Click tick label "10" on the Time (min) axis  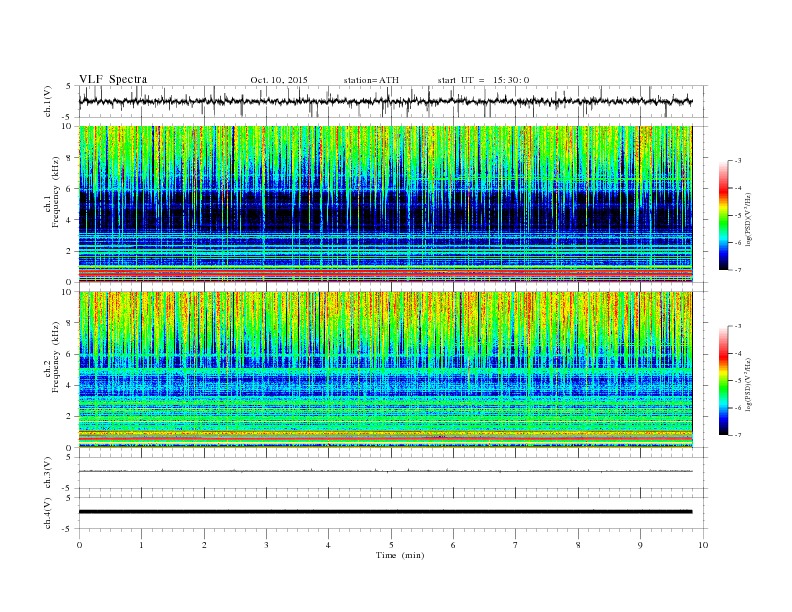pyautogui.click(x=703, y=545)
